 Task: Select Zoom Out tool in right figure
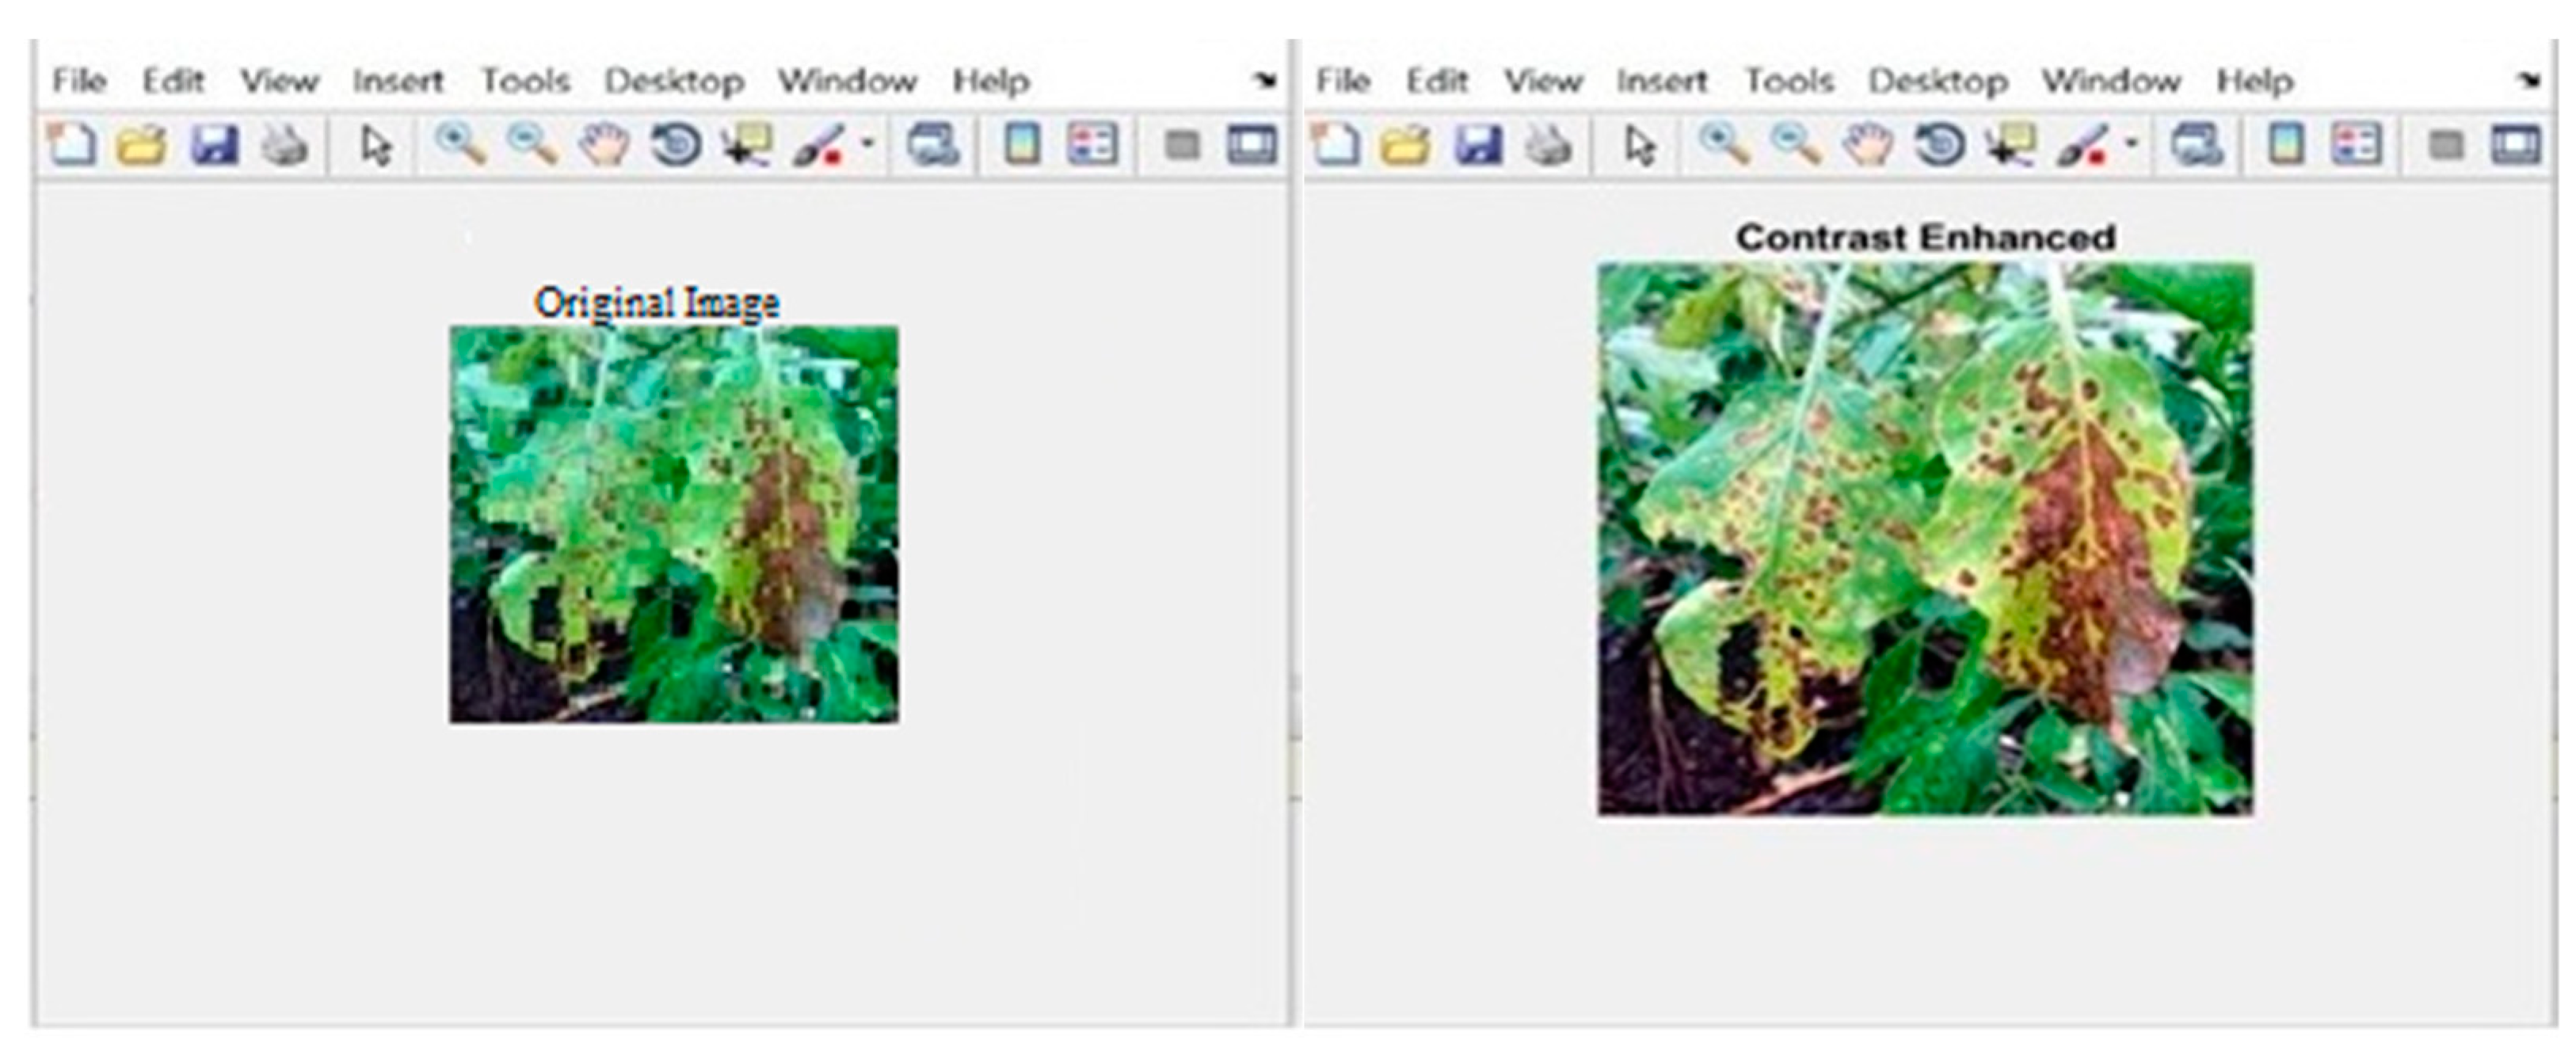coord(1796,146)
